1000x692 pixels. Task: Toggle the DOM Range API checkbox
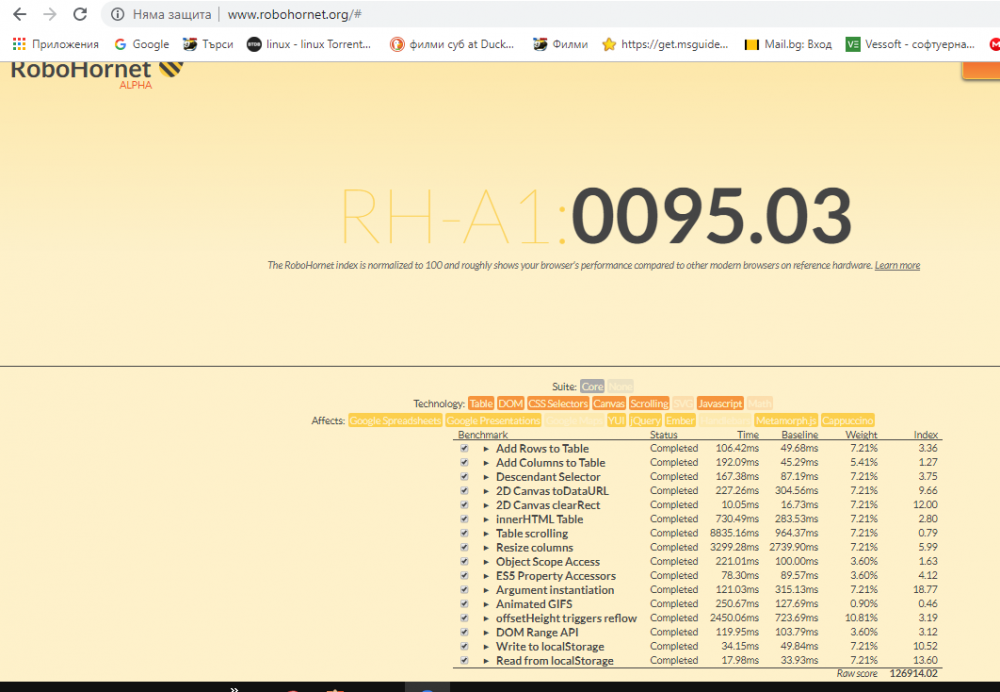pyautogui.click(x=464, y=632)
